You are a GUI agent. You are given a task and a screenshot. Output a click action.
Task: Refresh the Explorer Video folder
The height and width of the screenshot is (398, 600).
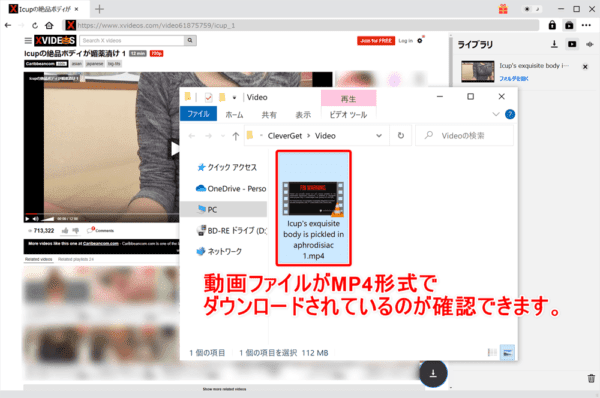(x=401, y=135)
